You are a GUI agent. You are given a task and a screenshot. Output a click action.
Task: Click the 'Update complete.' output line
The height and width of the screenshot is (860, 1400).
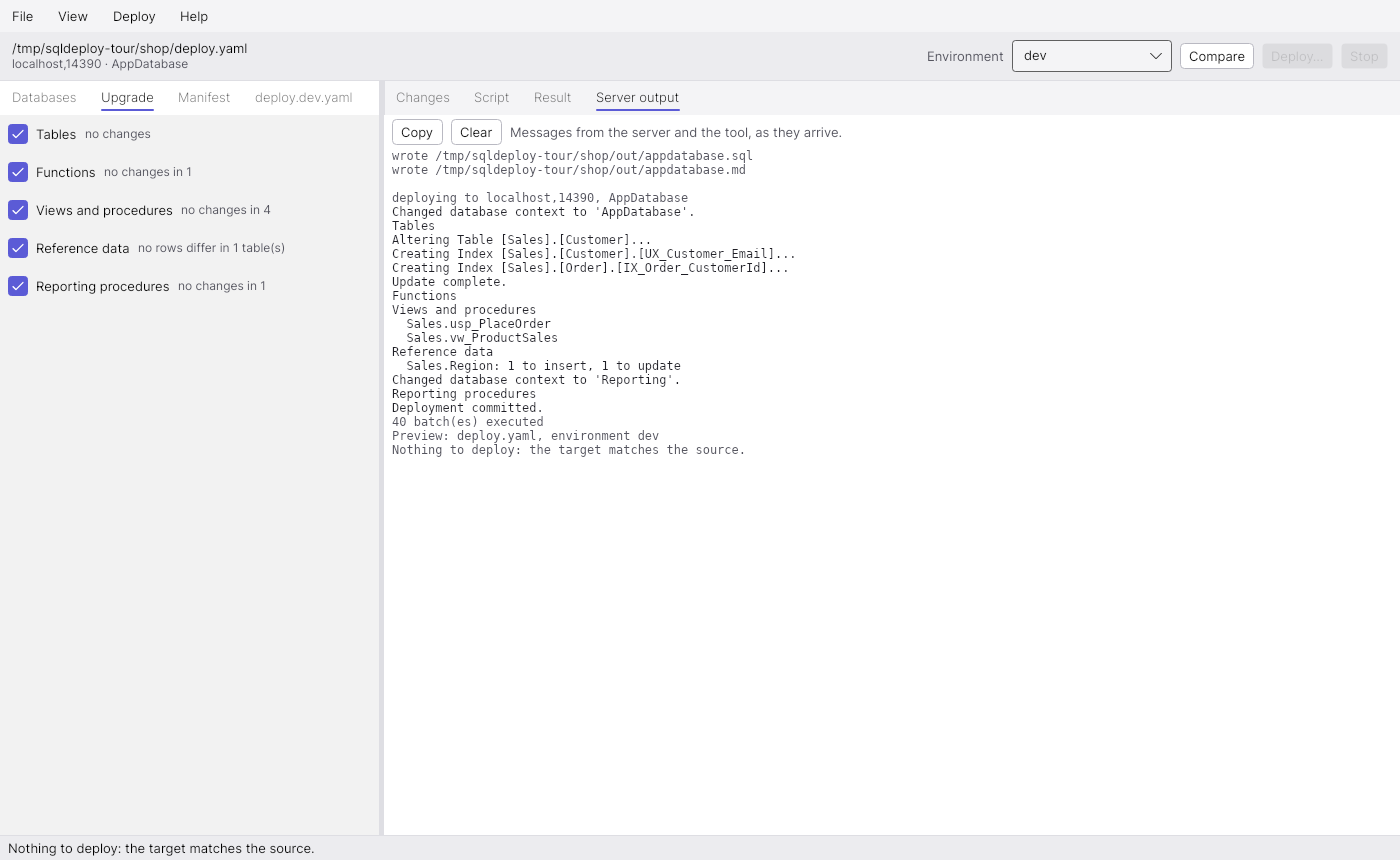click(x=449, y=282)
